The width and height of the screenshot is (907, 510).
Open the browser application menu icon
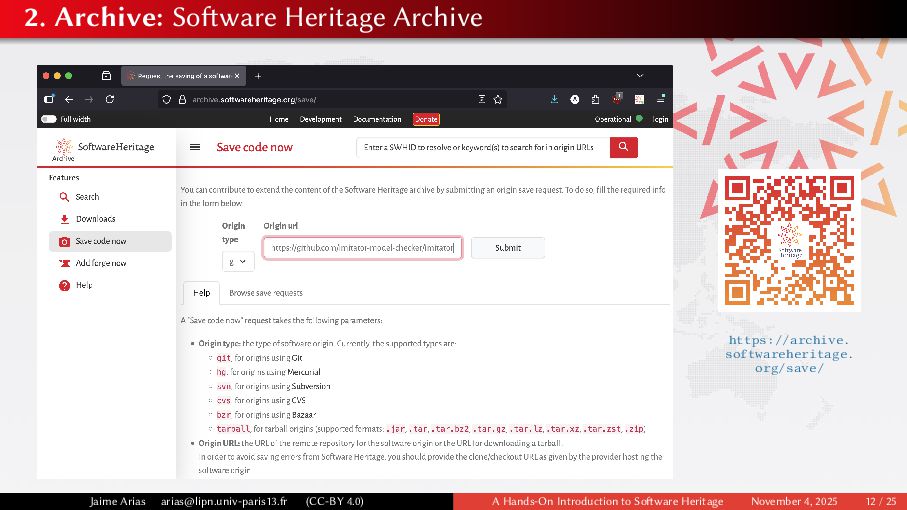(x=661, y=99)
